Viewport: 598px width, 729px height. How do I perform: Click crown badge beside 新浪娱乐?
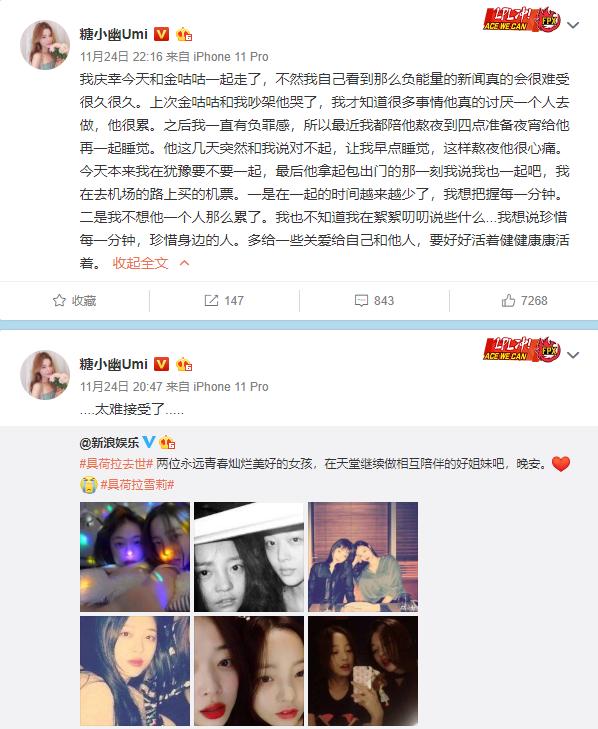coord(167,442)
